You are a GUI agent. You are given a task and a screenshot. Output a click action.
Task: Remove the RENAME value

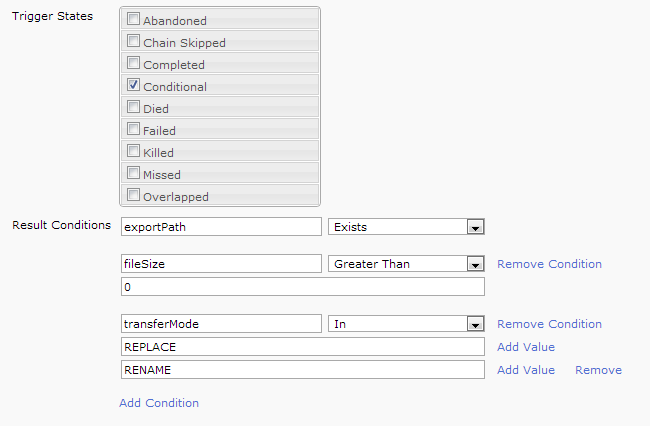[x=598, y=370]
